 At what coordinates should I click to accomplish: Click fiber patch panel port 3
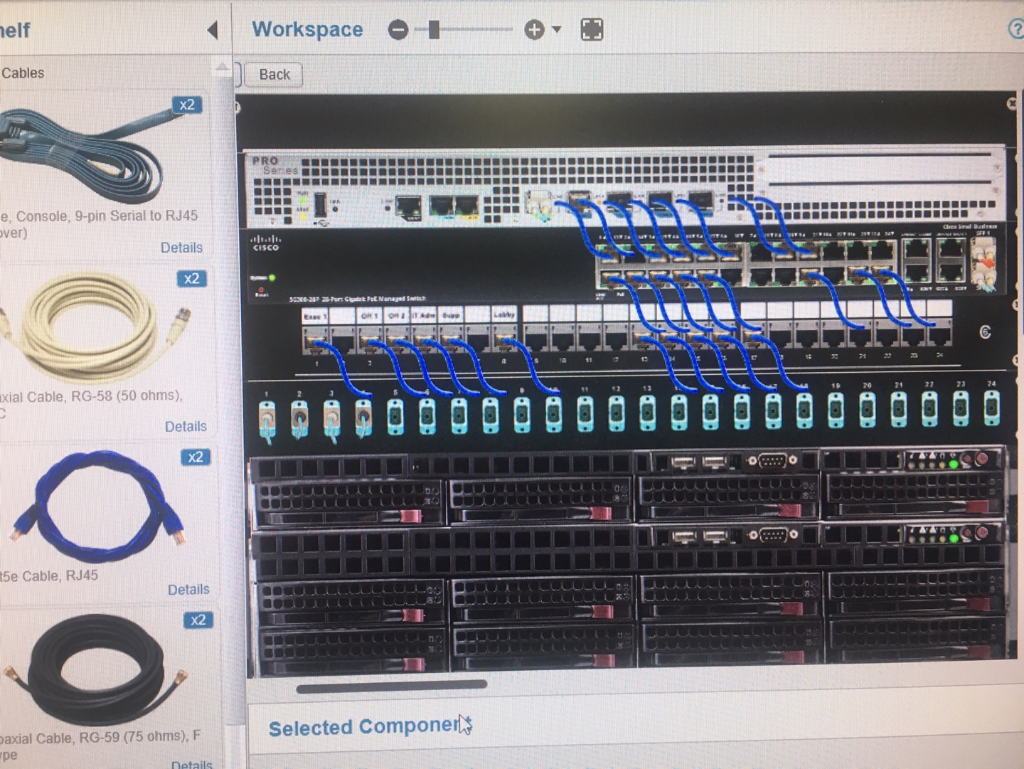point(331,417)
